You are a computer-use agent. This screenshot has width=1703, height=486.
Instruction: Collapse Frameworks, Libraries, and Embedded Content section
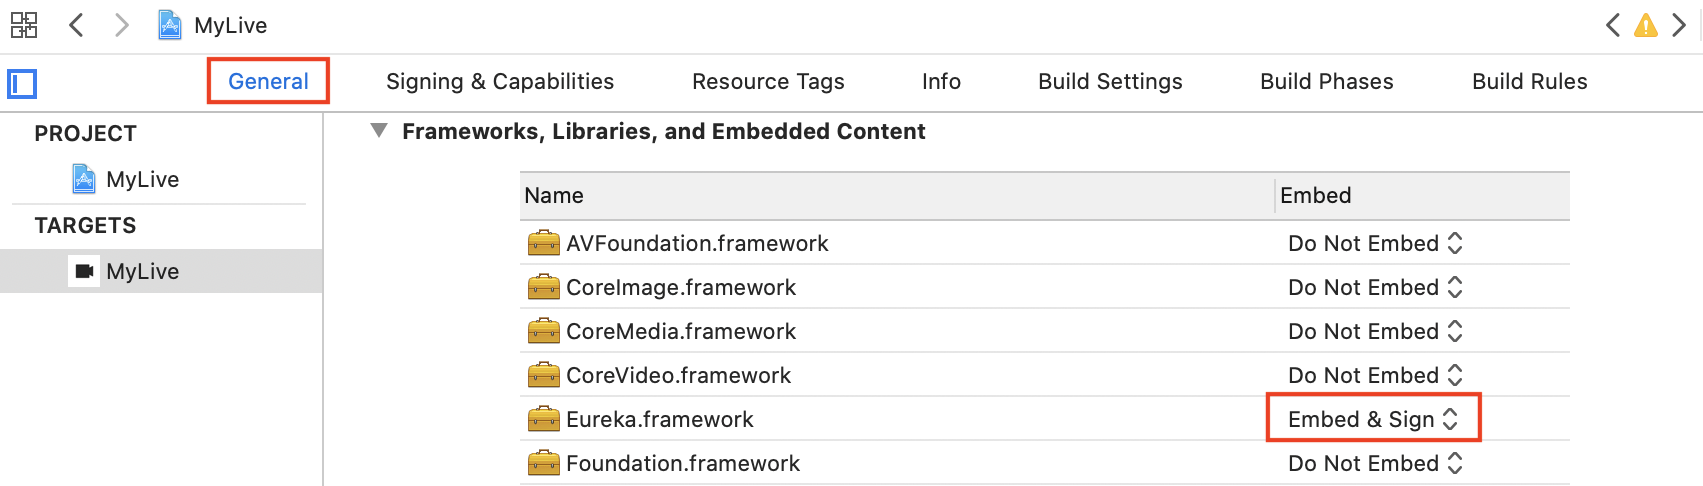(x=378, y=131)
